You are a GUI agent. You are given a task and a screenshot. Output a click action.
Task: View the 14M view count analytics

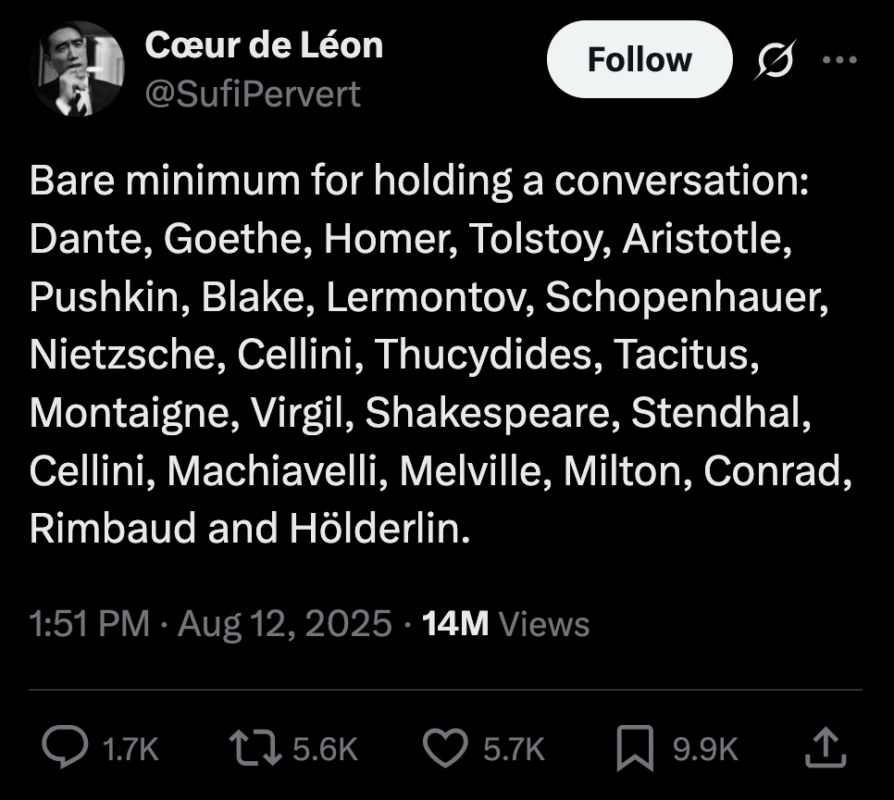coord(455,625)
